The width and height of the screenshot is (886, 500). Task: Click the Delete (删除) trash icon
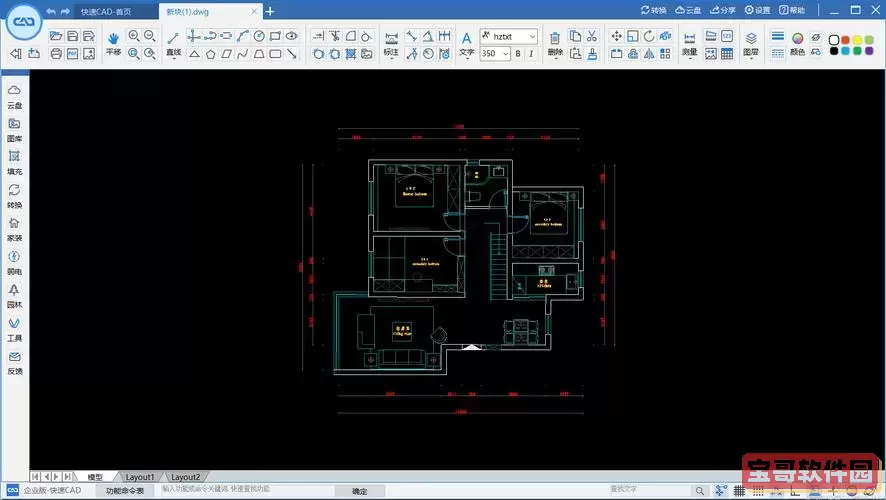[555, 39]
